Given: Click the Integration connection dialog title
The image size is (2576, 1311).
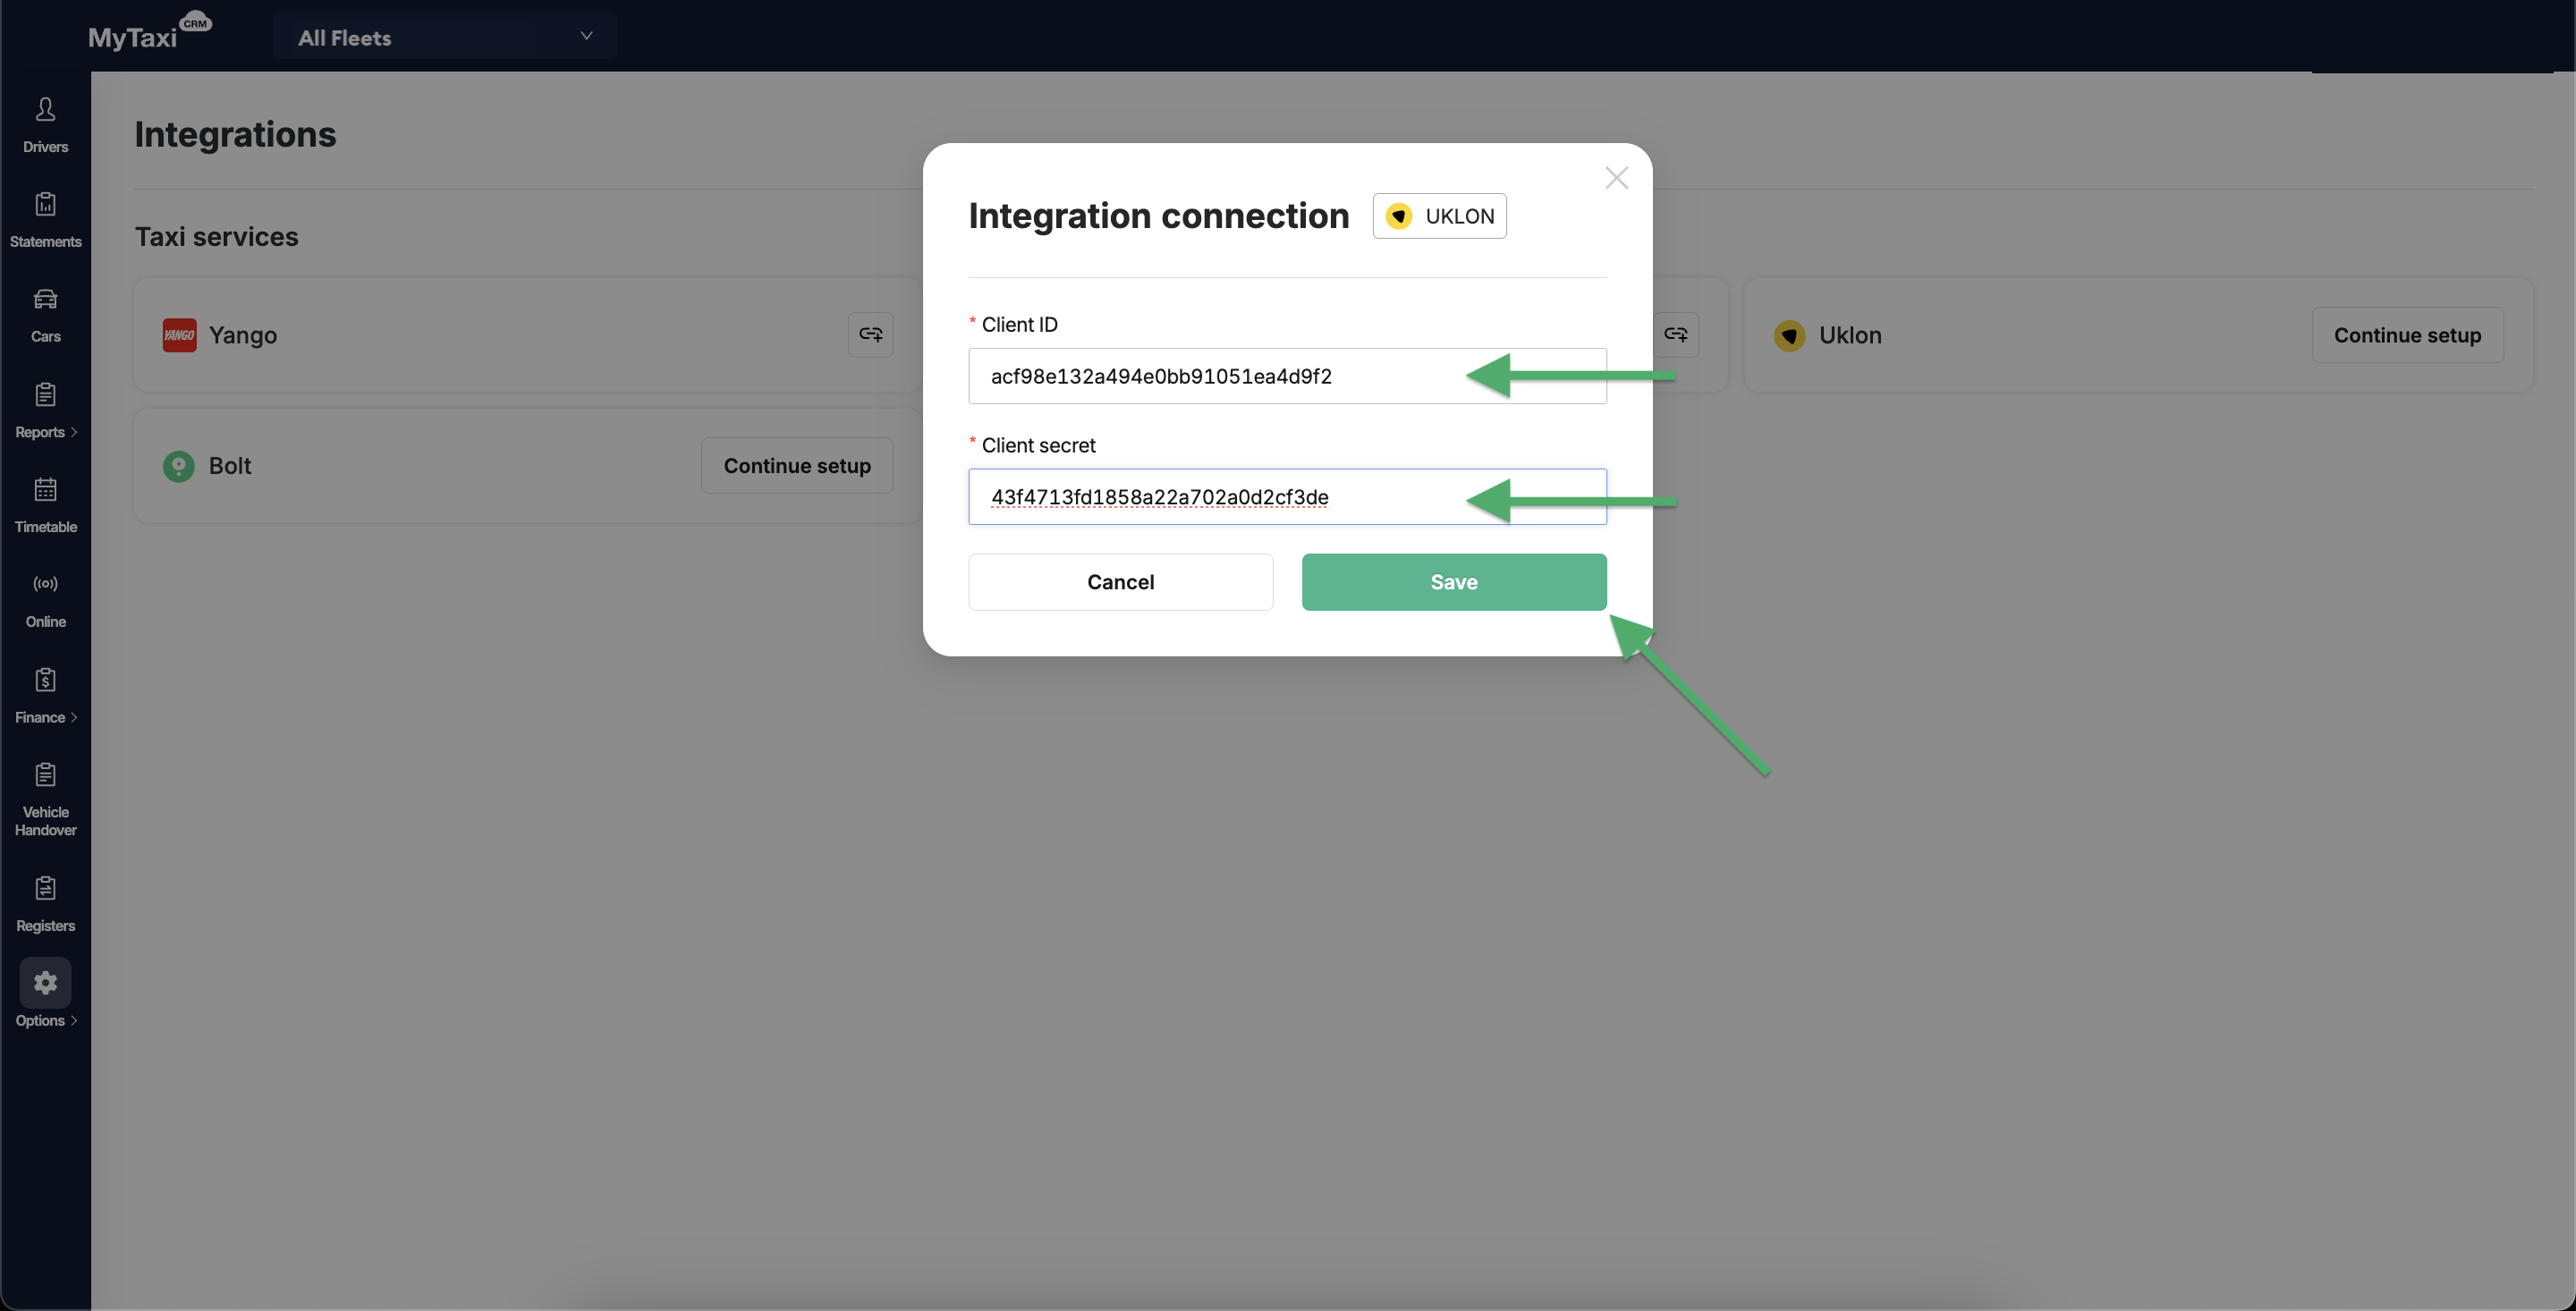Looking at the screenshot, I should [x=1158, y=216].
